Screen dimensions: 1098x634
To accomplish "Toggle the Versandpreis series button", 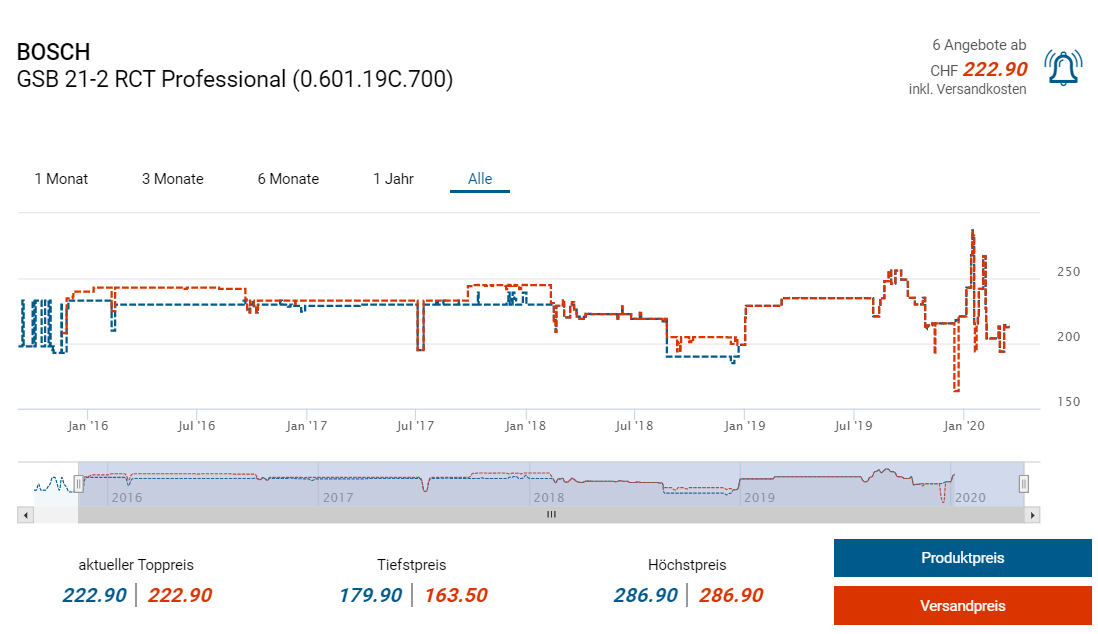I will pos(962,606).
